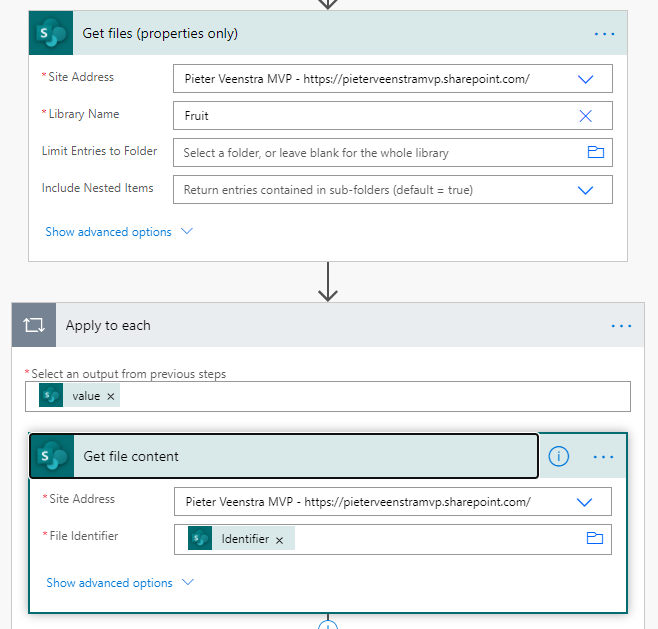Show info for Get file content action
This screenshot has height=629, width=658.
[x=559, y=456]
